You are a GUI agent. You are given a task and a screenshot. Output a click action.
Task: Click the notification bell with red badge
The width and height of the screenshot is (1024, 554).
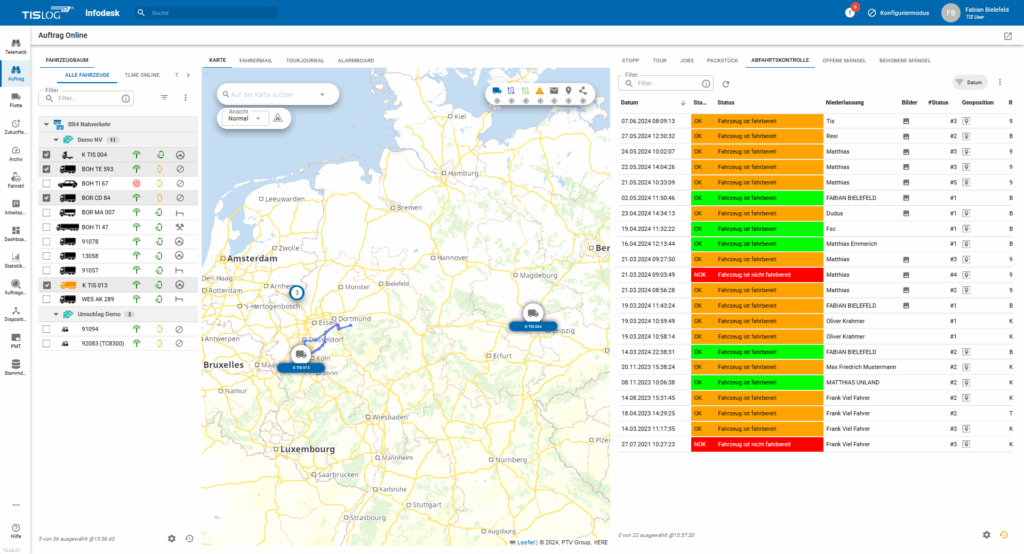850,13
